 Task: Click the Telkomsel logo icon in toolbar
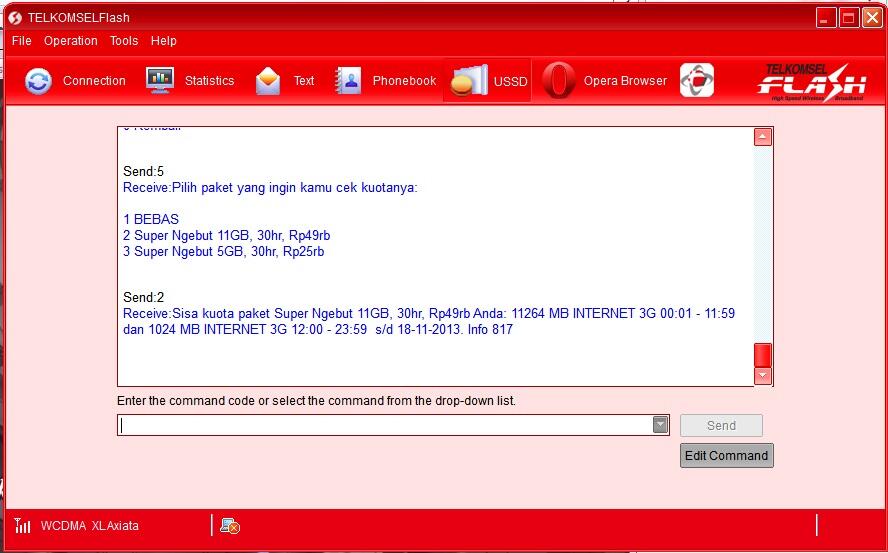pos(697,80)
